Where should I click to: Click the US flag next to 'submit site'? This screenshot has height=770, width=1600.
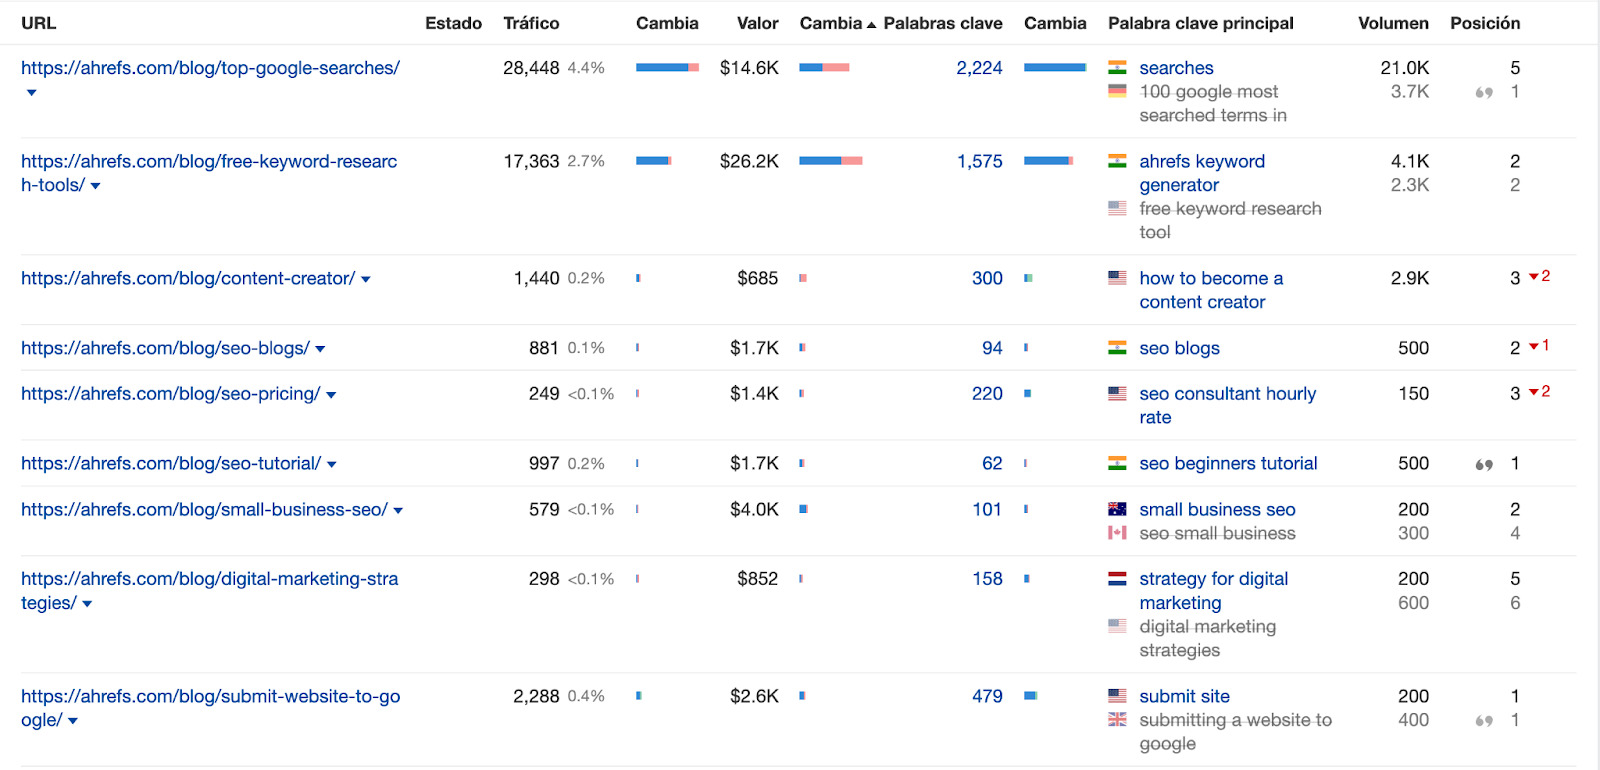tap(1117, 695)
